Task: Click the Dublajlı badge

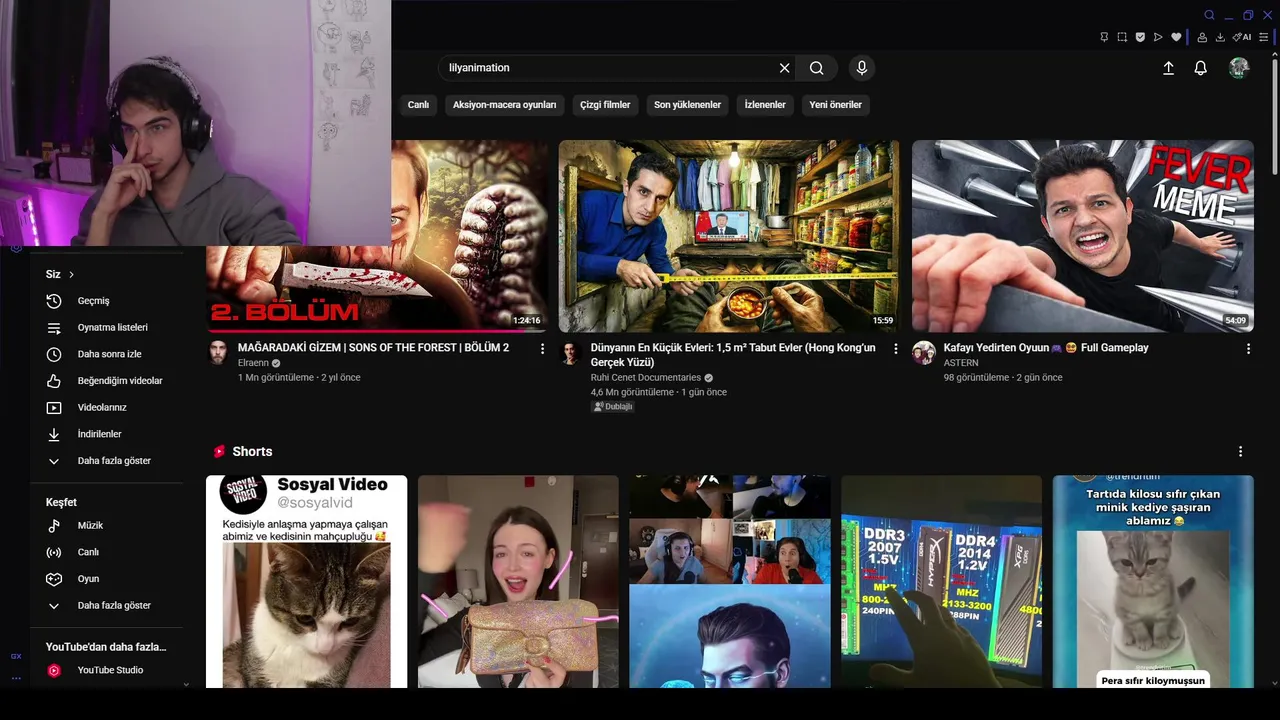Action: [613, 407]
